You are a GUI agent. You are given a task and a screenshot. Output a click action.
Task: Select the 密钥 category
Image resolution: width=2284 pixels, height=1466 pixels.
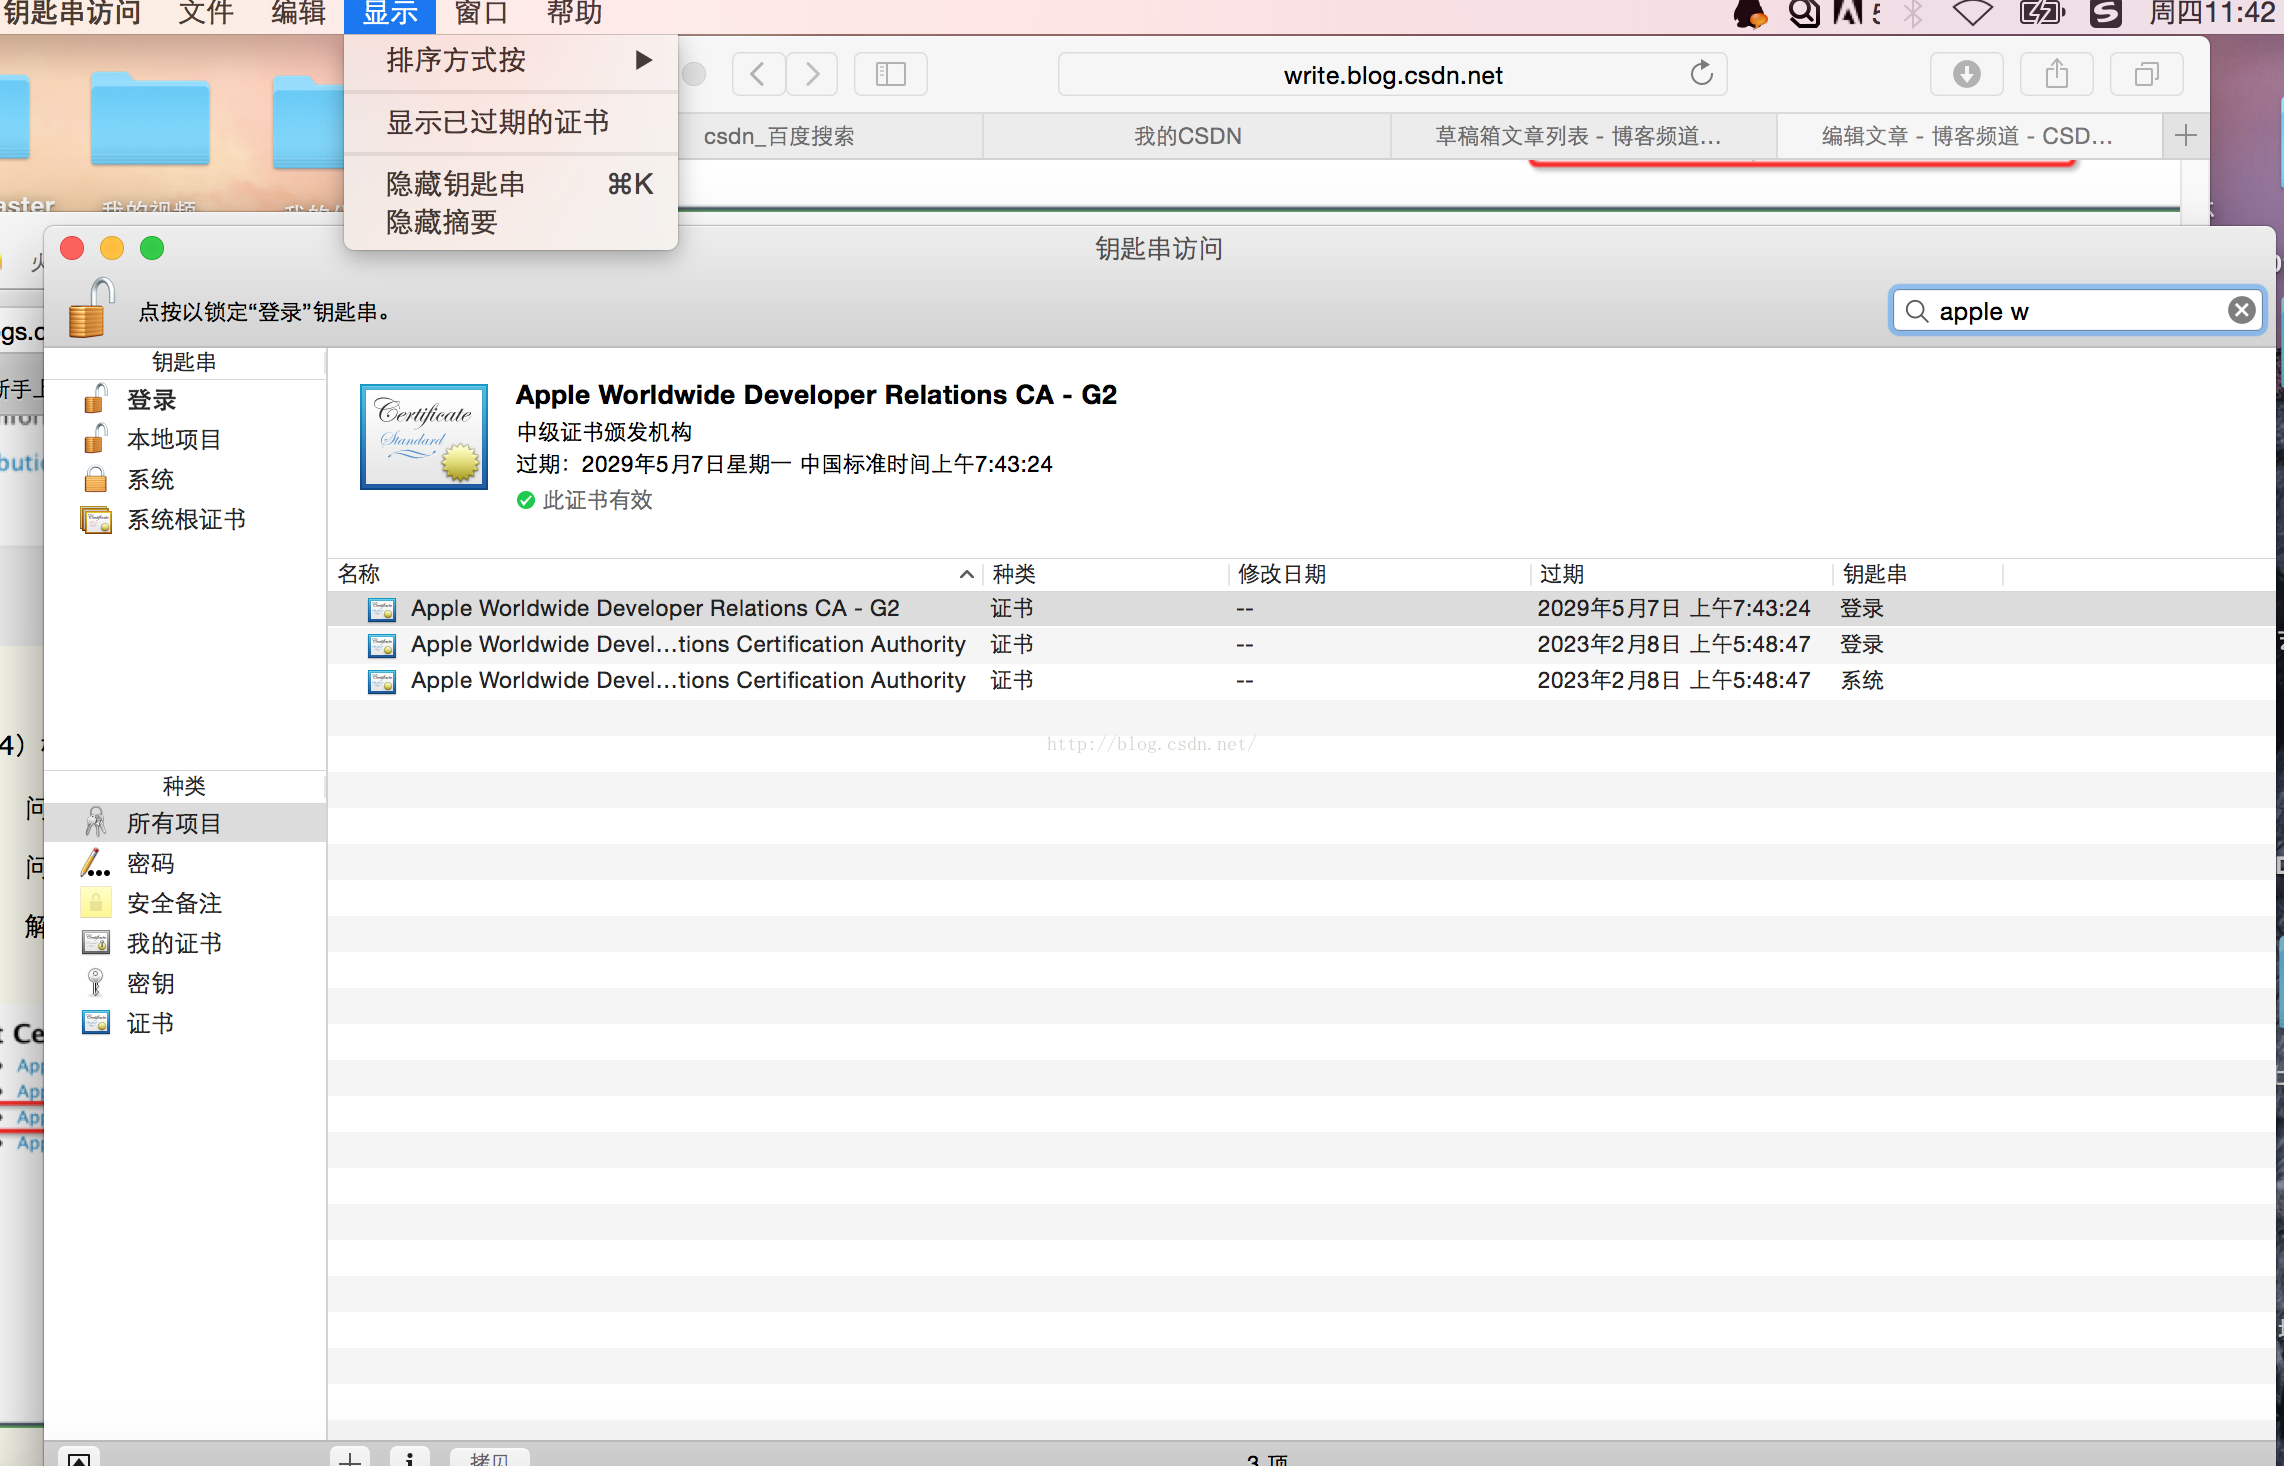[x=185, y=983]
